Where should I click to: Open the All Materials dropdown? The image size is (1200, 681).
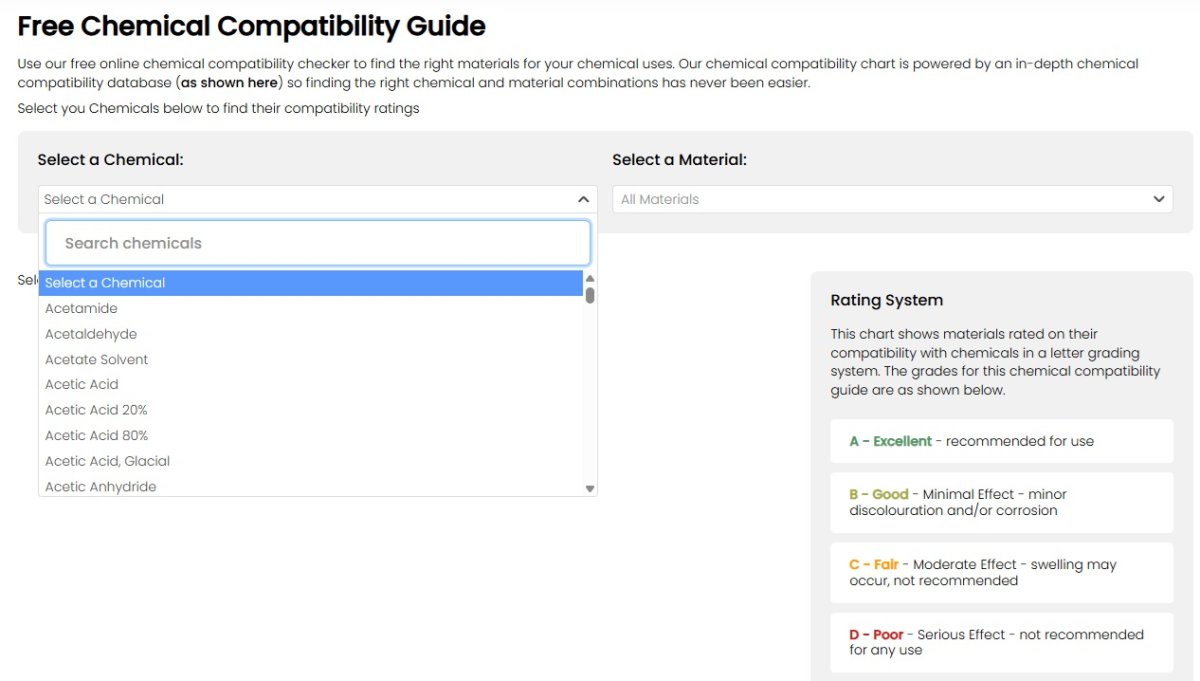(892, 199)
